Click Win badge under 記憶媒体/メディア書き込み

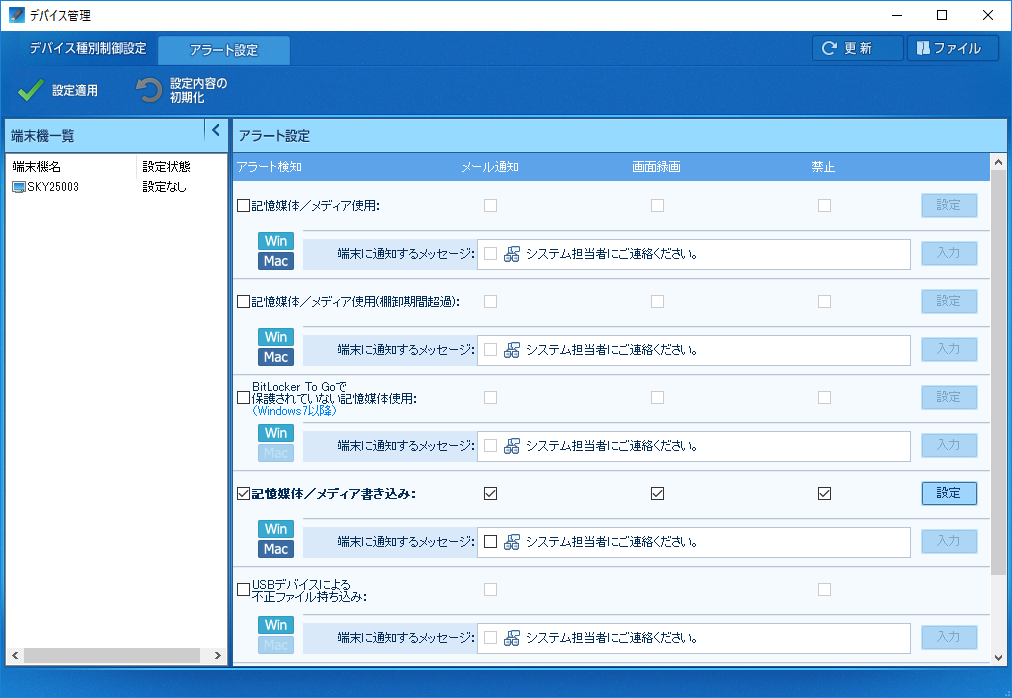pos(276,529)
